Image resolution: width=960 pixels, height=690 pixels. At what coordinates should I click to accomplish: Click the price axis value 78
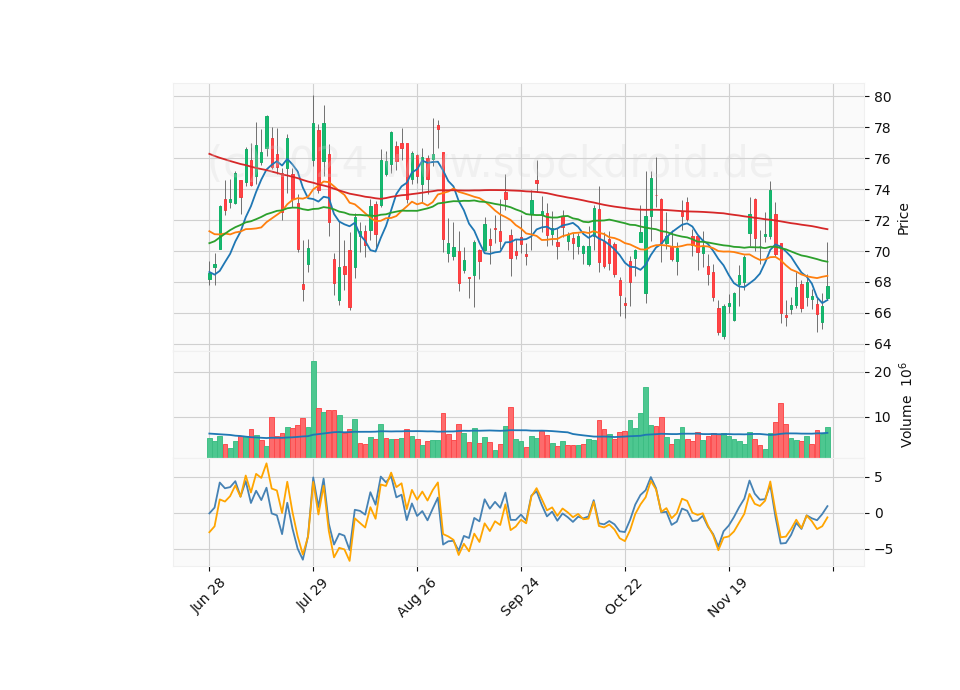click(x=882, y=128)
